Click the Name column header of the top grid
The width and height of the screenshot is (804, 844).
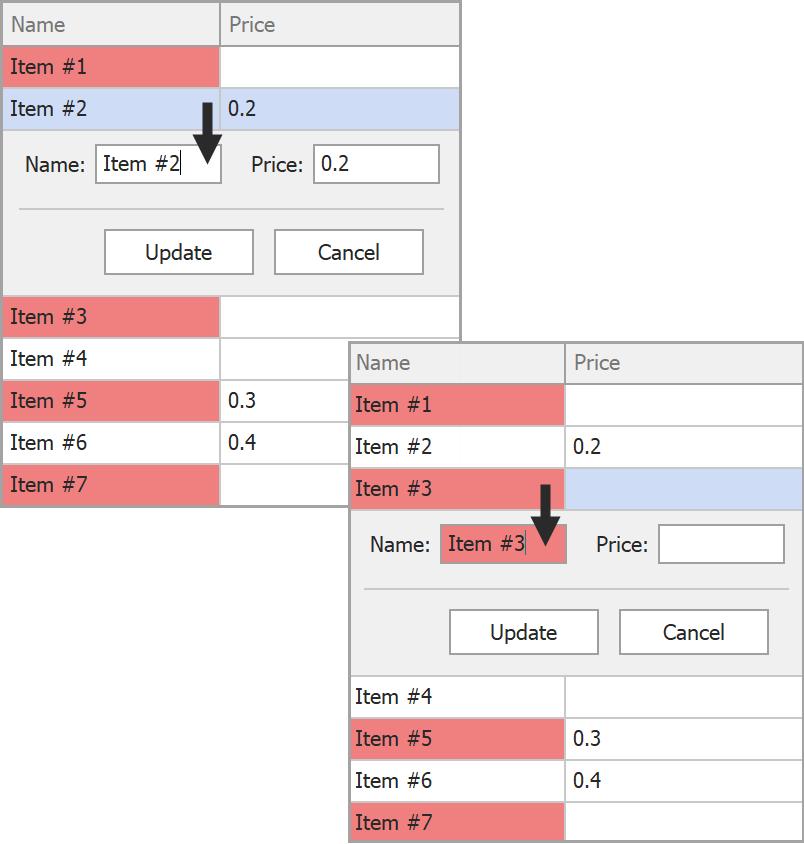click(x=110, y=23)
